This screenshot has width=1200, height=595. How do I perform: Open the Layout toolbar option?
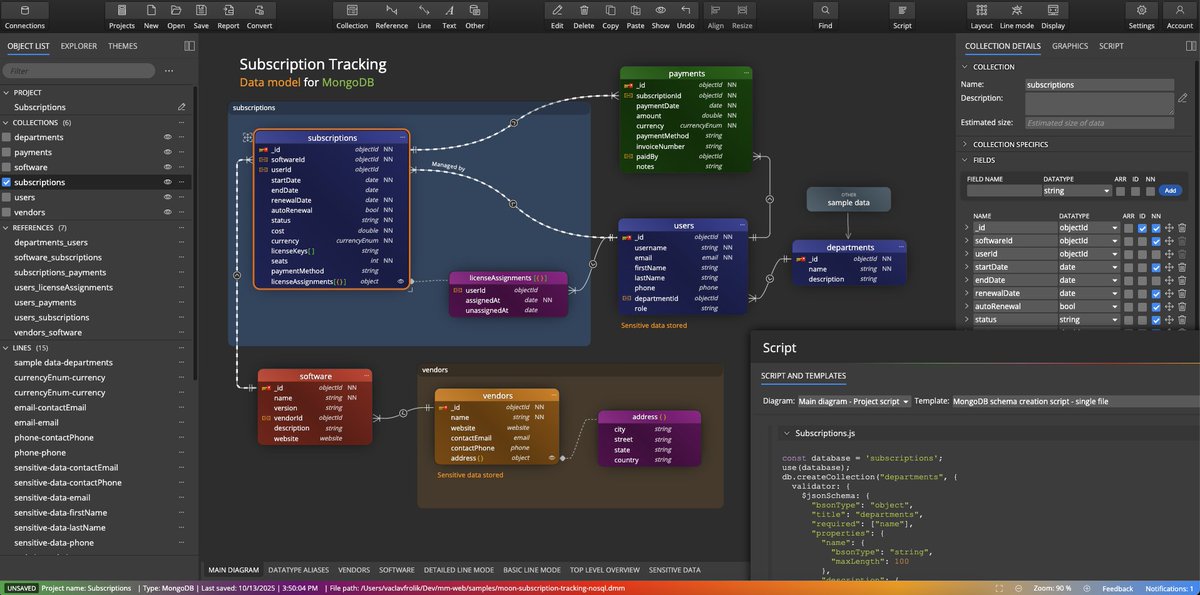pyautogui.click(x=981, y=16)
